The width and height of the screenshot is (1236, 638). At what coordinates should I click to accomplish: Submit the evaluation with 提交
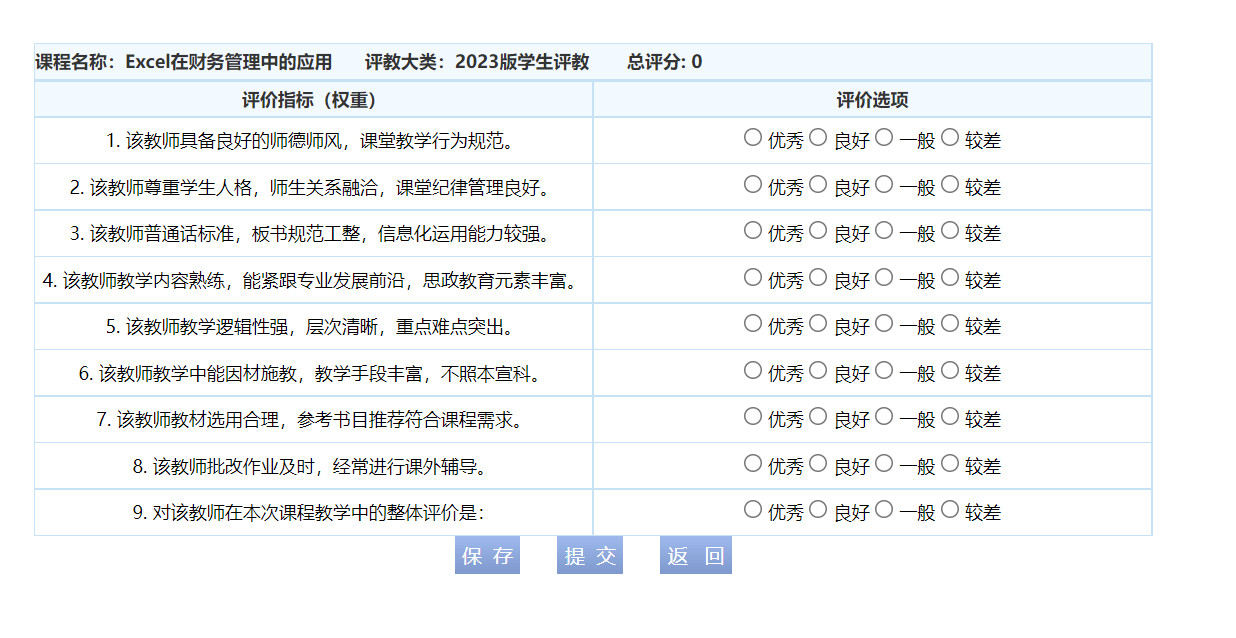pyautogui.click(x=590, y=556)
